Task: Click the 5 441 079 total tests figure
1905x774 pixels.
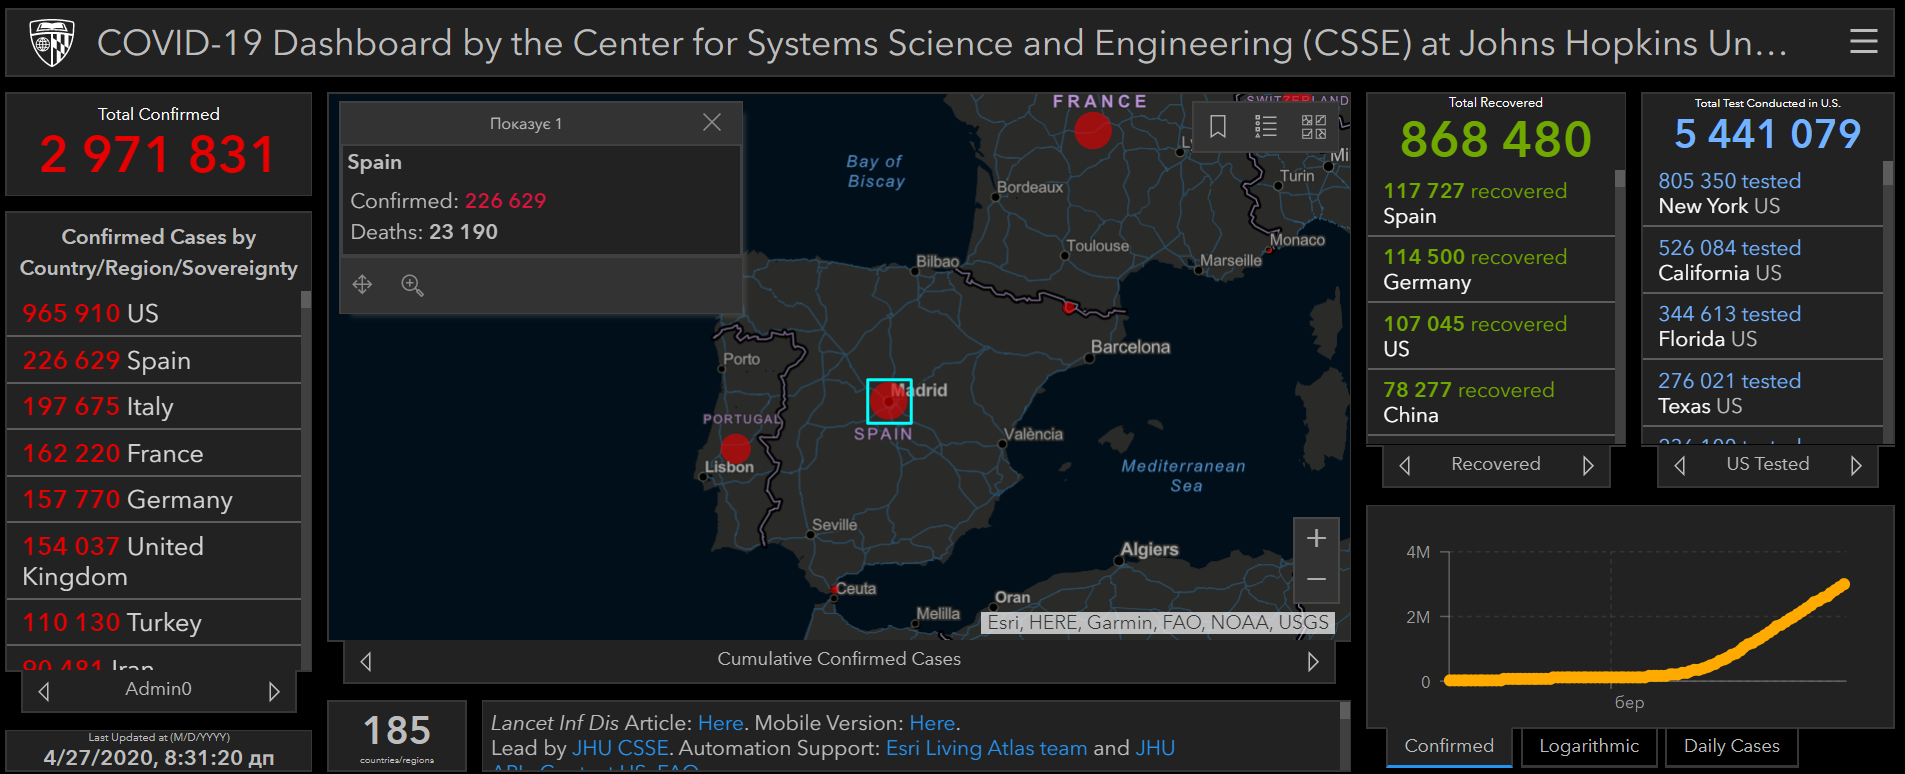Action: (1767, 134)
